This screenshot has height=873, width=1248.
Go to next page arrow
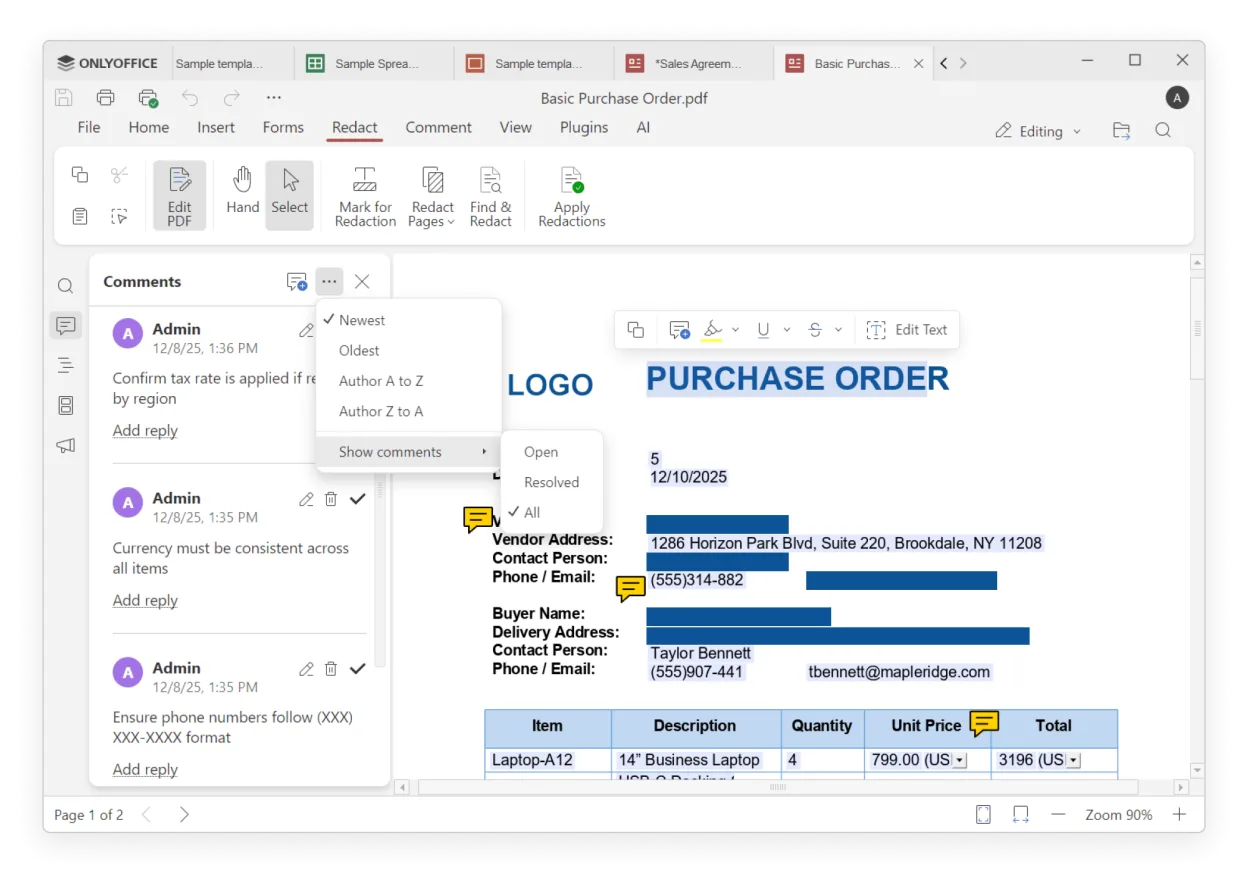pyautogui.click(x=184, y=815)
